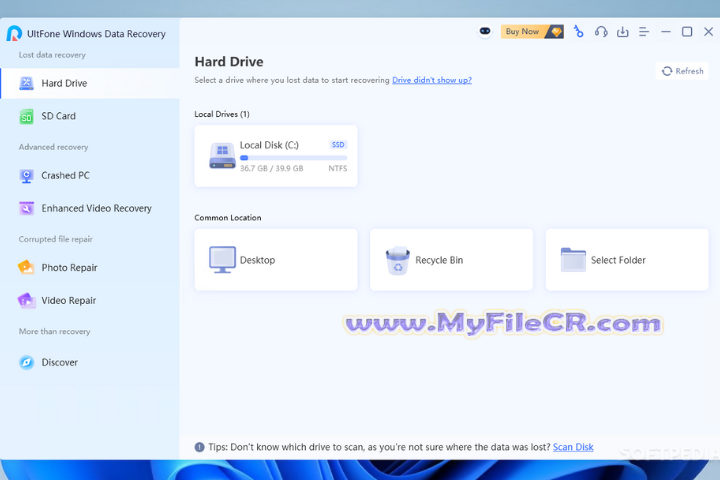Image resolution: width=720 pixels, height=480 pixels.
Task: Open the "Drive didn't show up?" link
Action: (x=432, y=80)
